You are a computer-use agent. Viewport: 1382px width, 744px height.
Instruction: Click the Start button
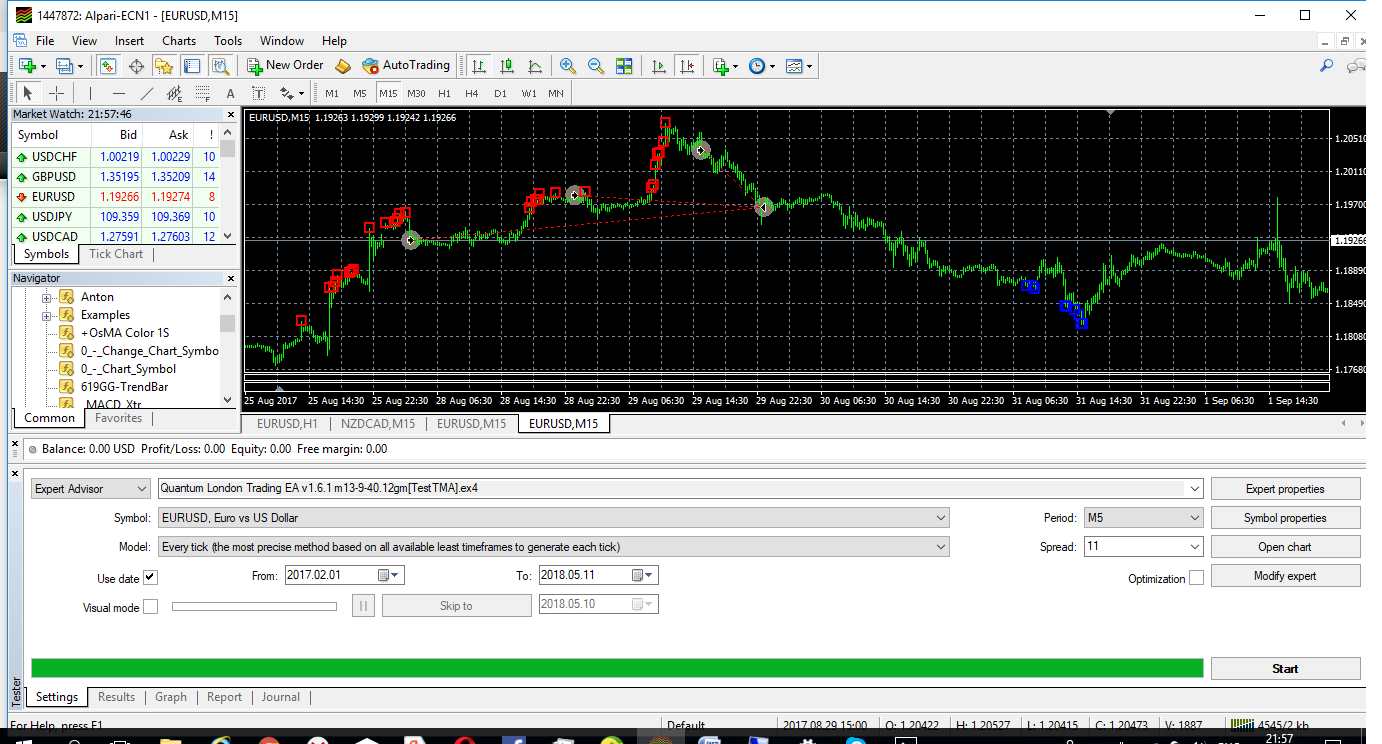pos(1285,669)
